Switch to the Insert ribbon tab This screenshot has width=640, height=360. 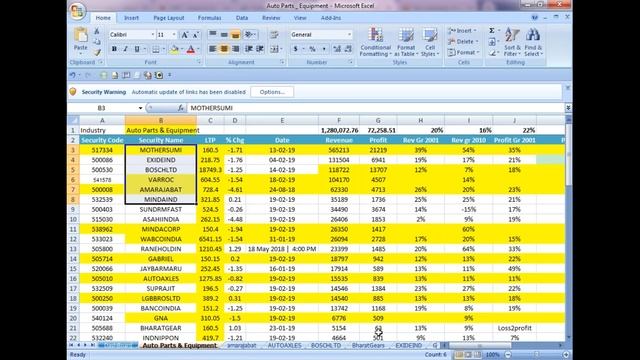click(x=131, y=18)
